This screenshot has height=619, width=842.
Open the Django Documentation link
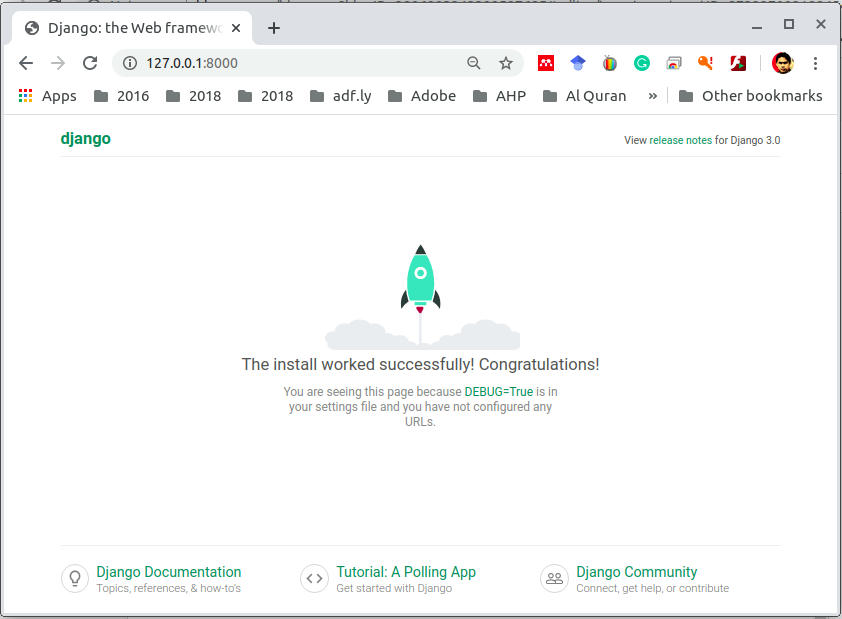pyautogui.click(x=169, y=572)
